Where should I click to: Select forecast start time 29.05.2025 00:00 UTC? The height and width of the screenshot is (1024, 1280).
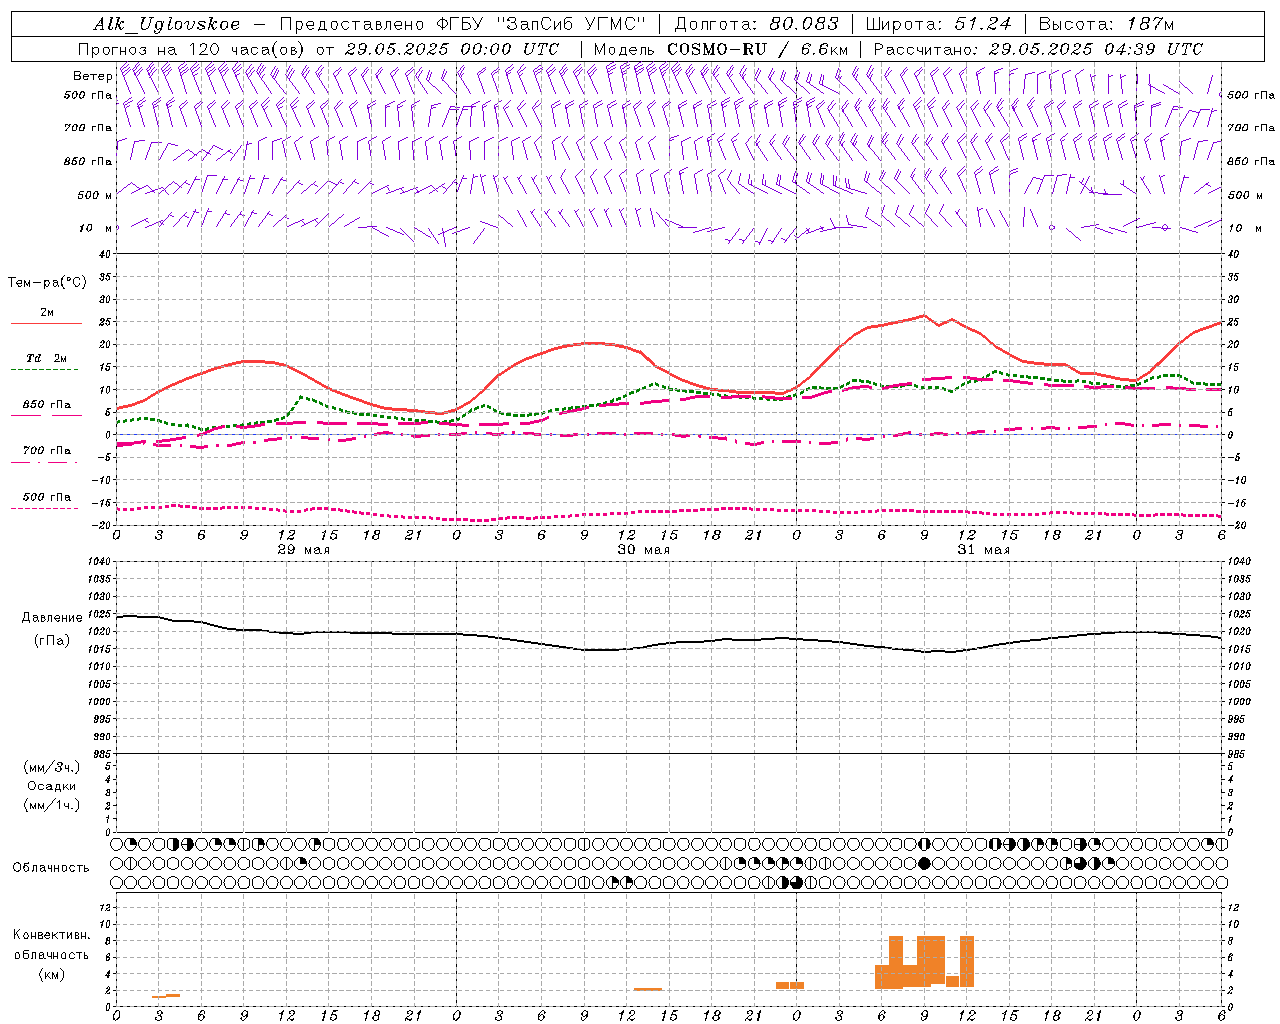coord(452,49)
